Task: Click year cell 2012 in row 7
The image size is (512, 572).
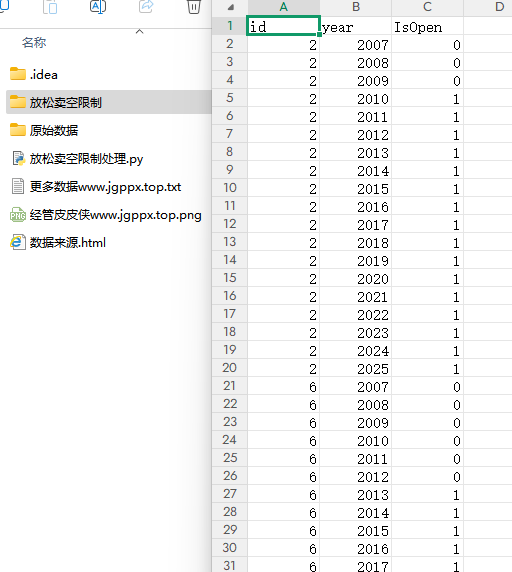Action: tap(356, 135)
